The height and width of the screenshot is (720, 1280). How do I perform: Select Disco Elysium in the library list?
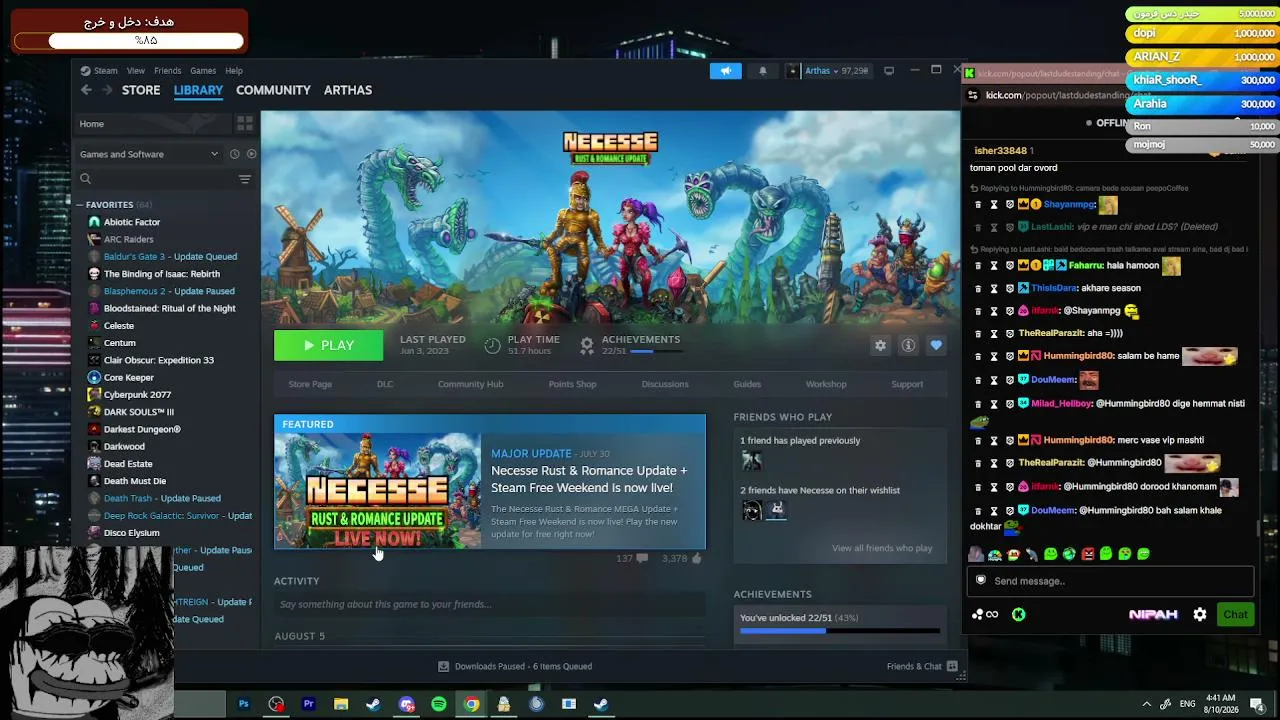tap(131, 533)
